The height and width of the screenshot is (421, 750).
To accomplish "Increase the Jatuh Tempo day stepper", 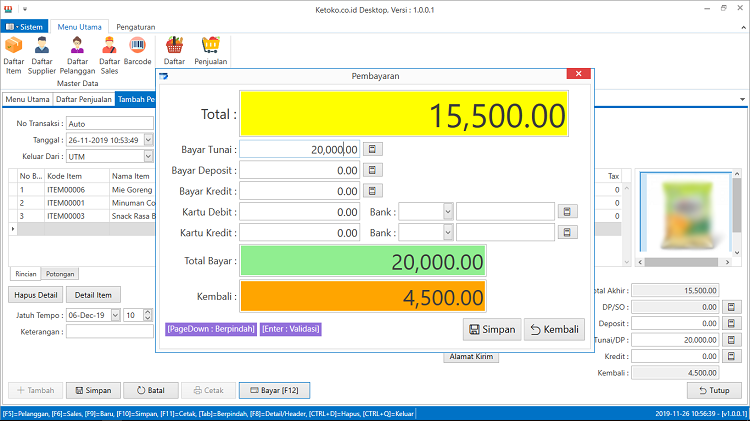I will (148, 312).
